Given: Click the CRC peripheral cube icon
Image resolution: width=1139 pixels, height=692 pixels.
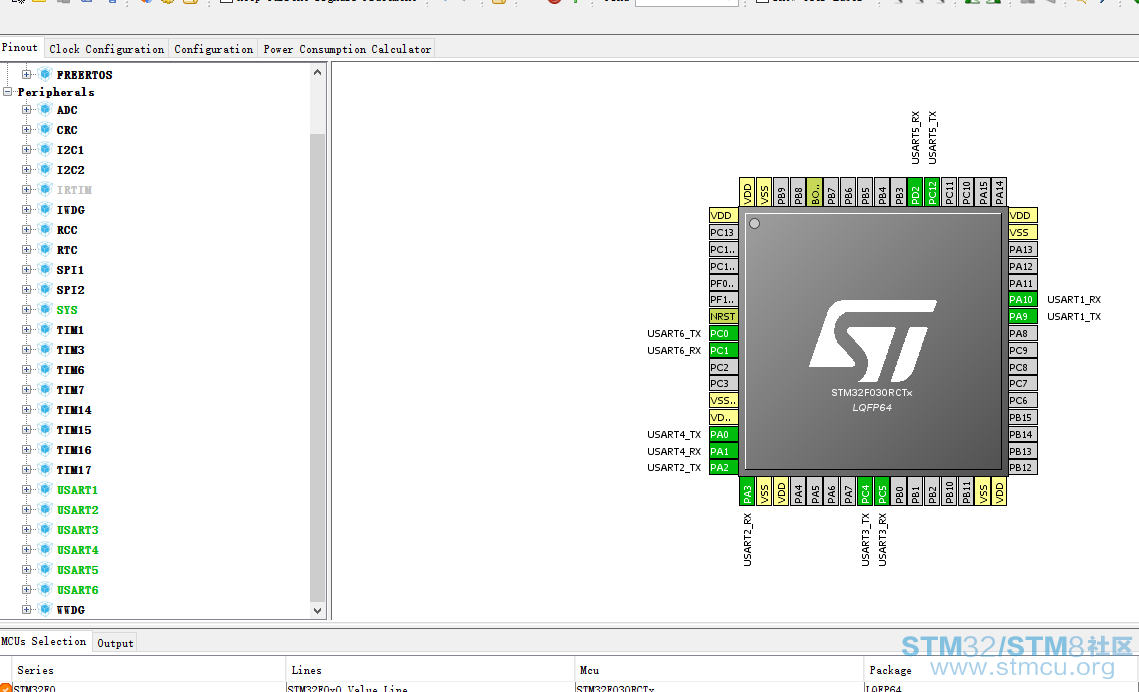Looking at the screenshot, I should pyautogui.click(x=45, y=130).
